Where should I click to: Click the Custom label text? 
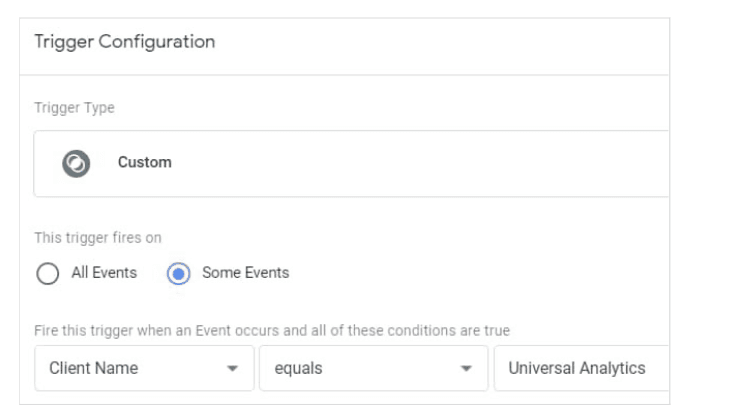coord(144,162)
